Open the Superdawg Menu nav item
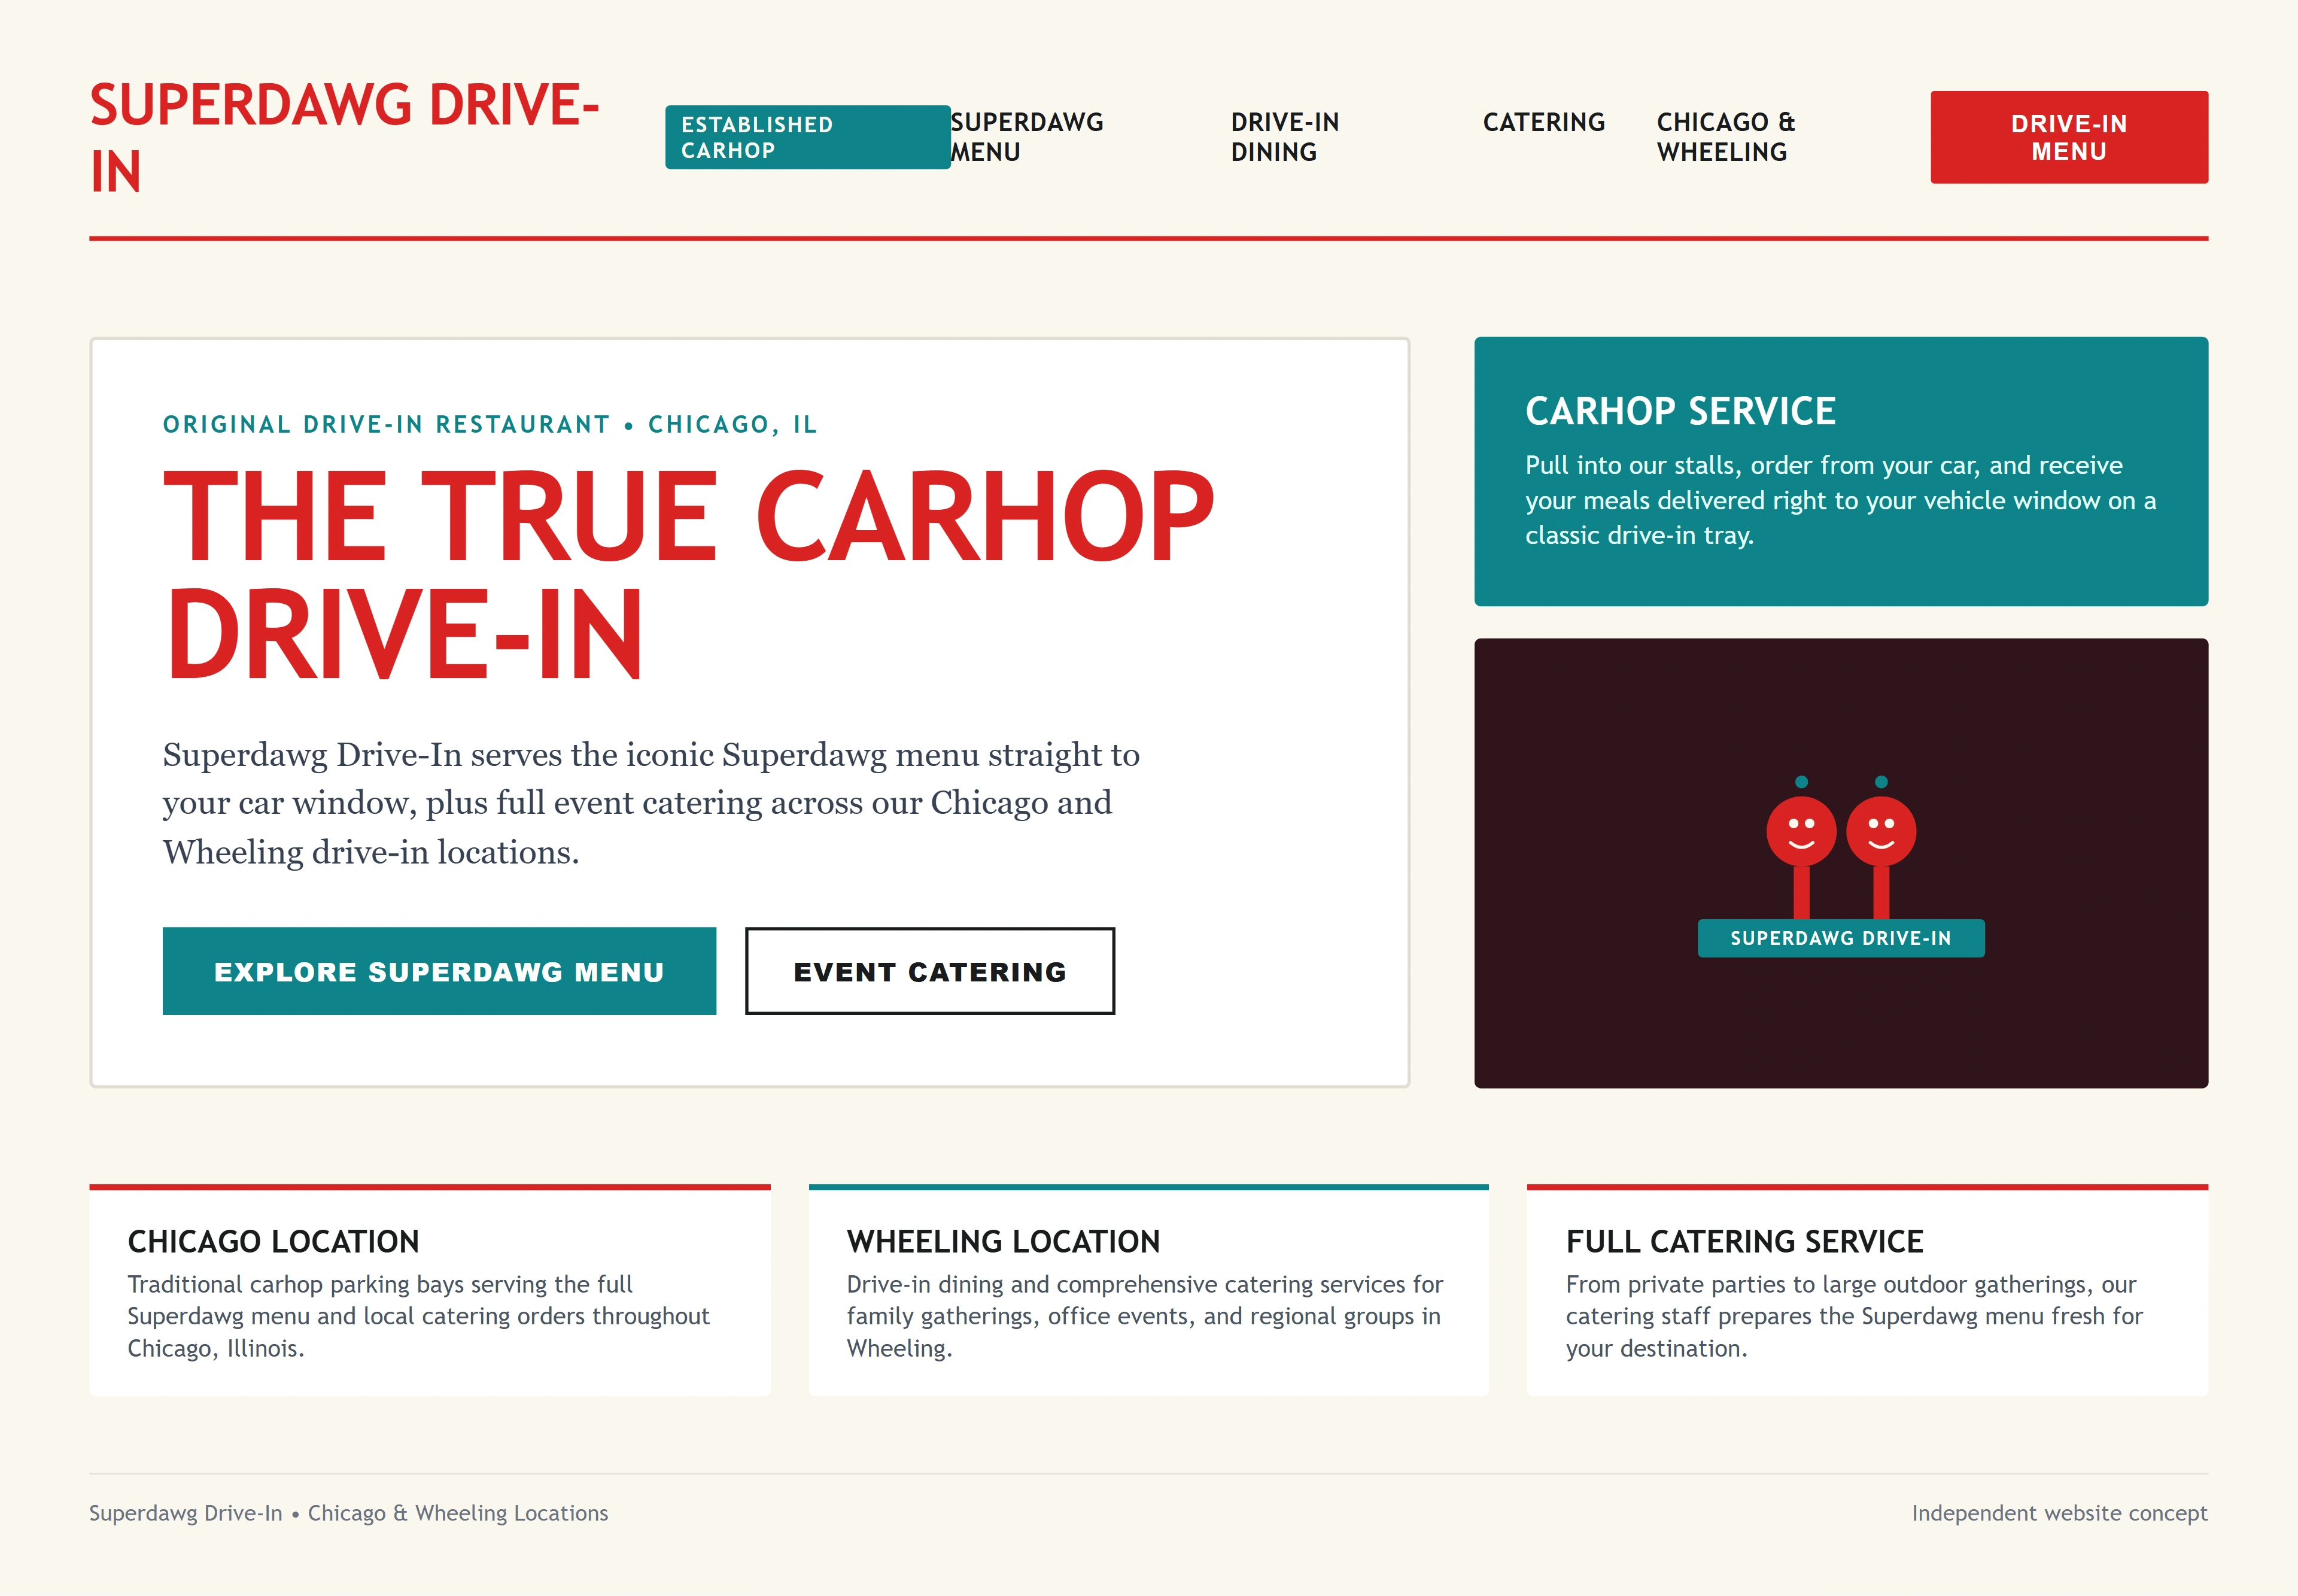 pos(1027,137)
